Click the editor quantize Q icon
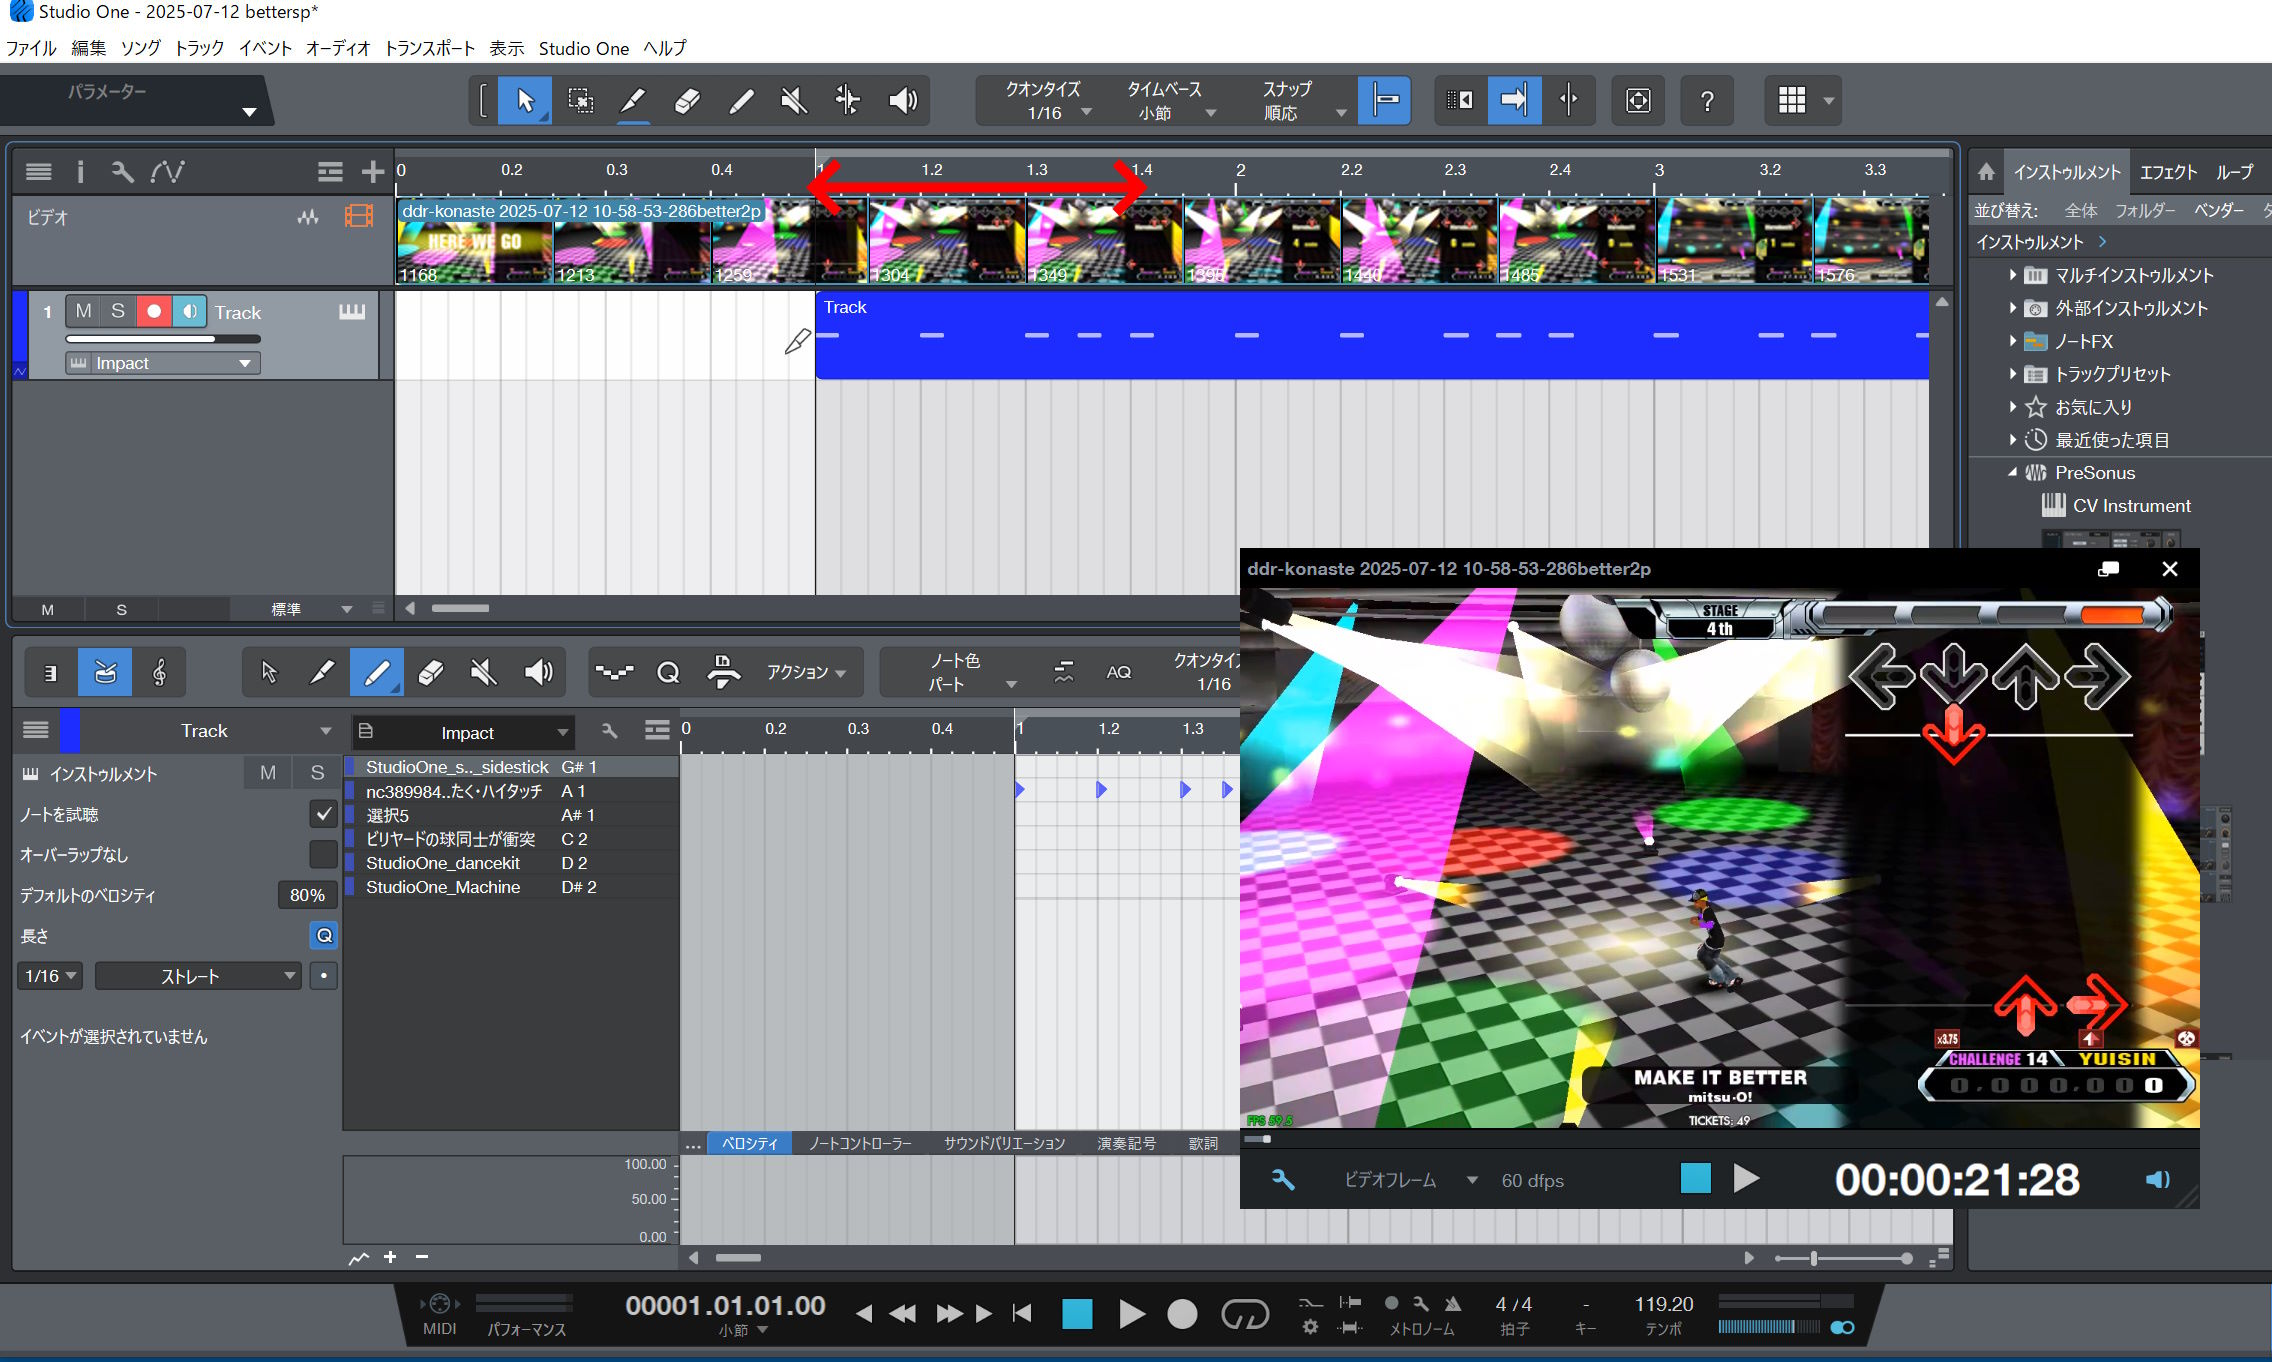The image size is (2272, 1362). pos(668,673)
